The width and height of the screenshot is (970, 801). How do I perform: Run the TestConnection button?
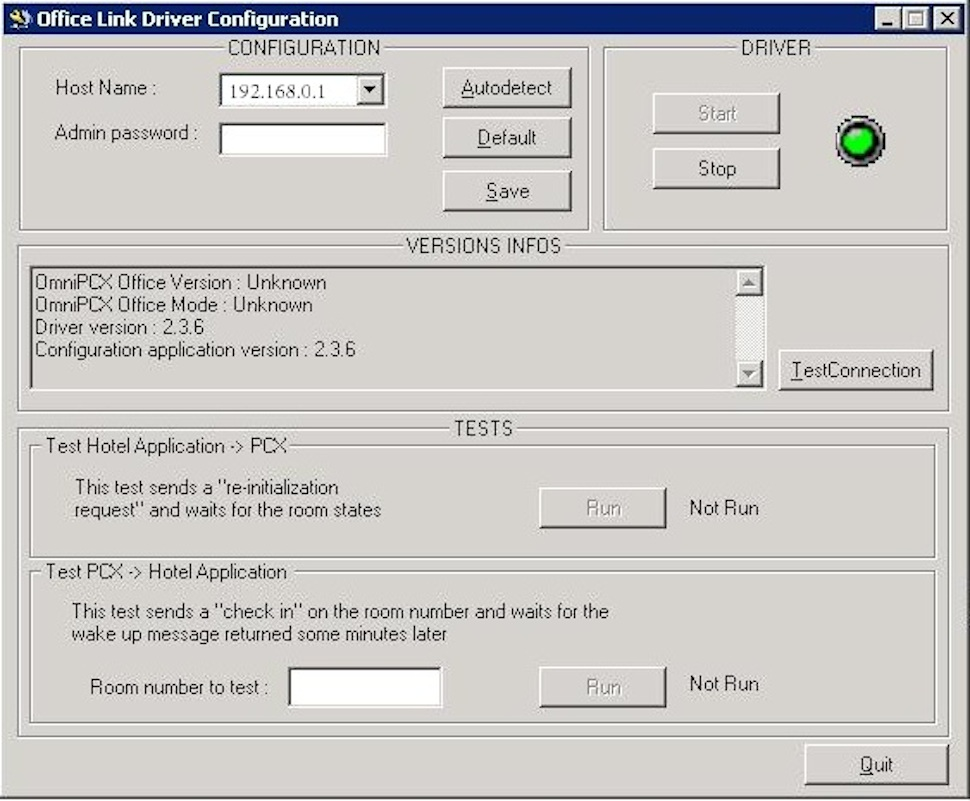click(x=856, y=370)
